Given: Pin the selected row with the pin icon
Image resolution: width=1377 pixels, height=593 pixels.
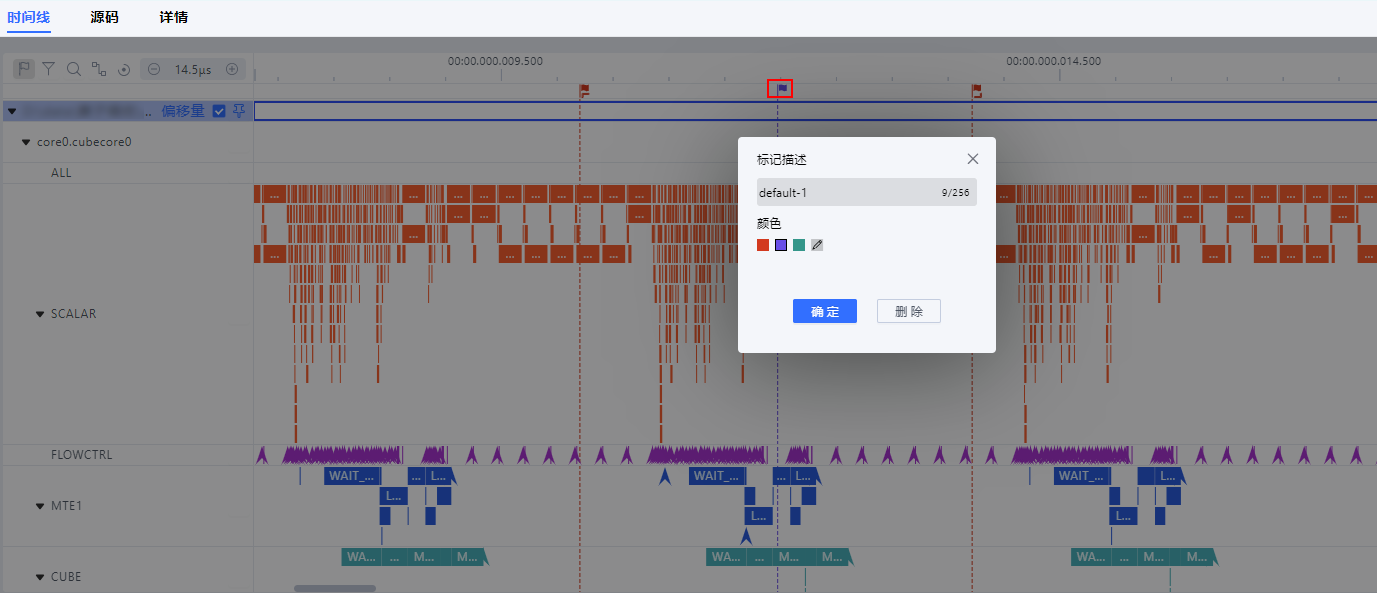Looking at the screenshot, I should pos(238,111).
